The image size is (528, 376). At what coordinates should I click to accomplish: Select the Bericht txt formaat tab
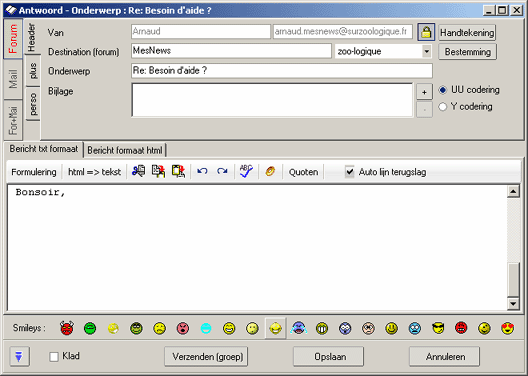pos(44,149)
